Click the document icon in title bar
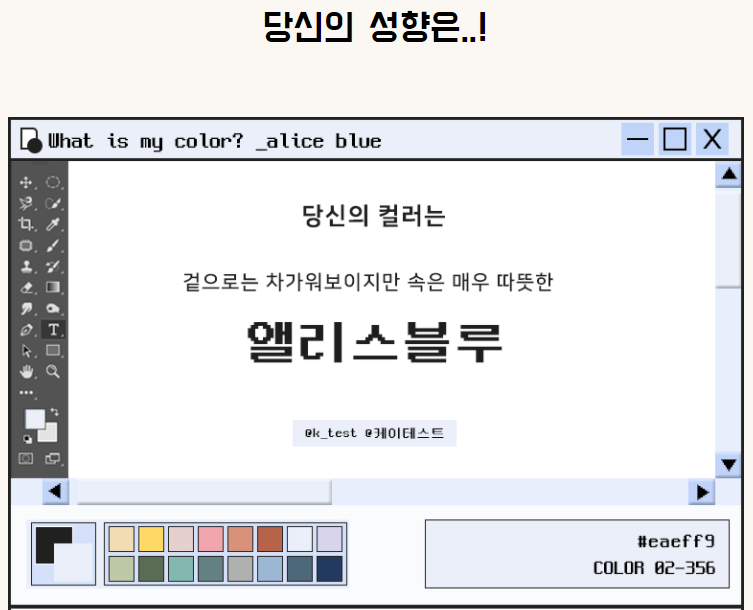The height and width of the screenshot is (610, 753). (31, 140)
